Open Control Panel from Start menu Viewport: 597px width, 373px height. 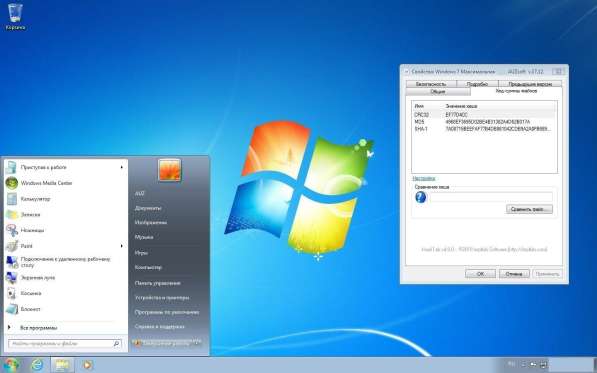click(158, 283)
